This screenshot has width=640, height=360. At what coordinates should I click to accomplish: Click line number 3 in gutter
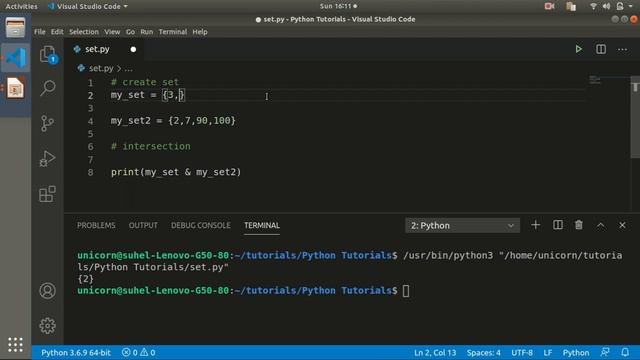[x=90, y=108]
